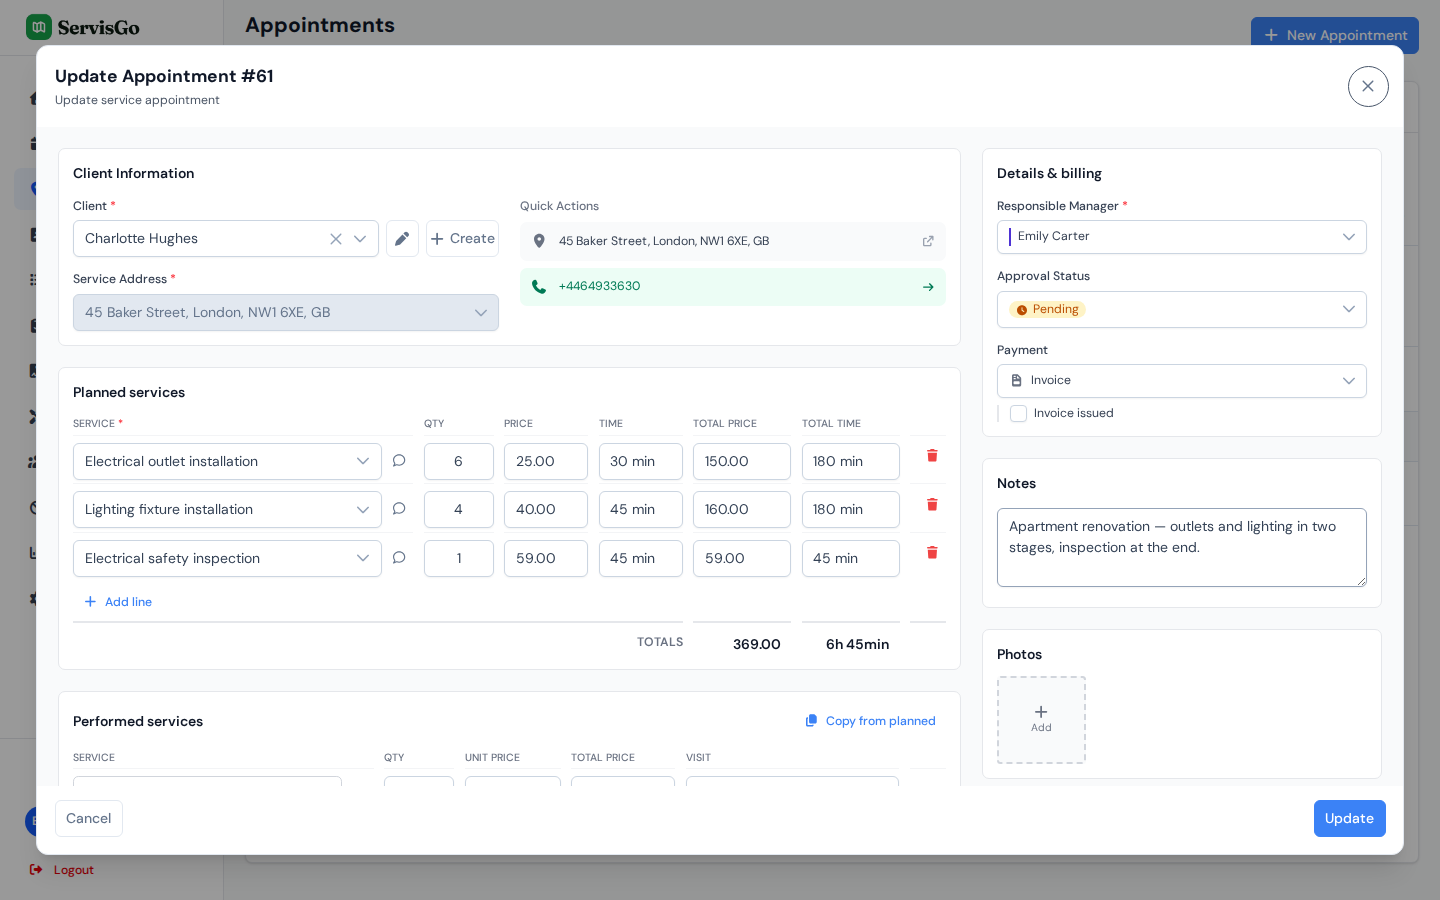
Task: Open comment for Electrical safety inspection
Action: pos(399,558)
